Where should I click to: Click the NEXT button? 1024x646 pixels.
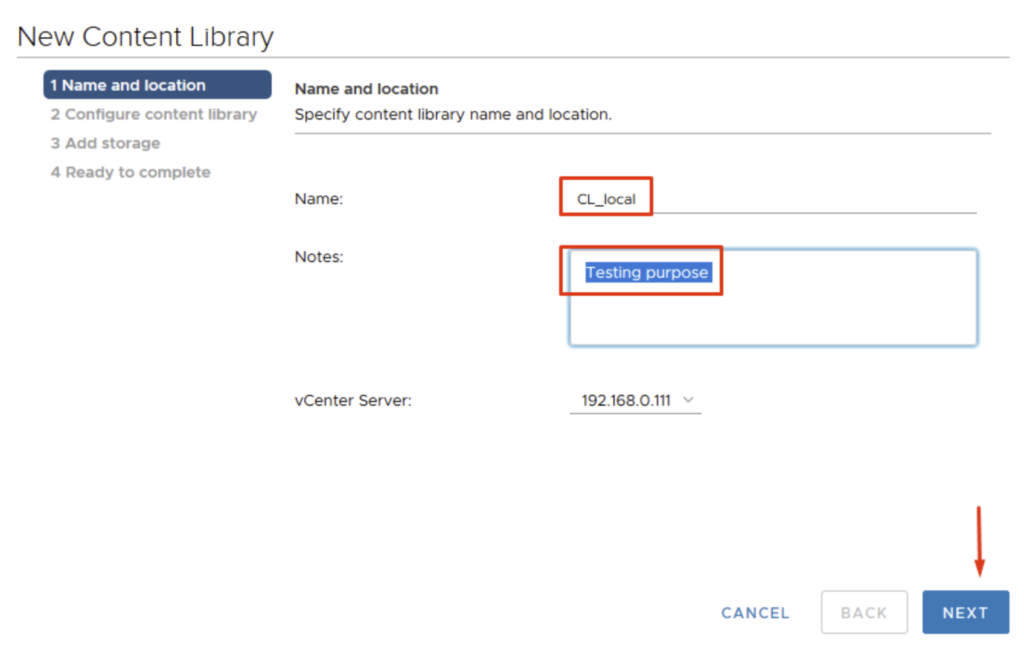point(965,612)
